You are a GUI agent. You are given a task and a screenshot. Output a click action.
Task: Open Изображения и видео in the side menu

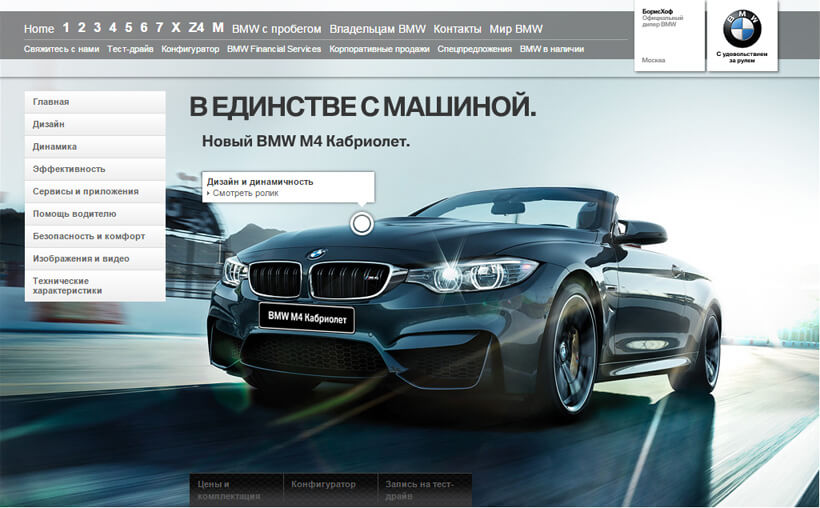pos(95,259)
